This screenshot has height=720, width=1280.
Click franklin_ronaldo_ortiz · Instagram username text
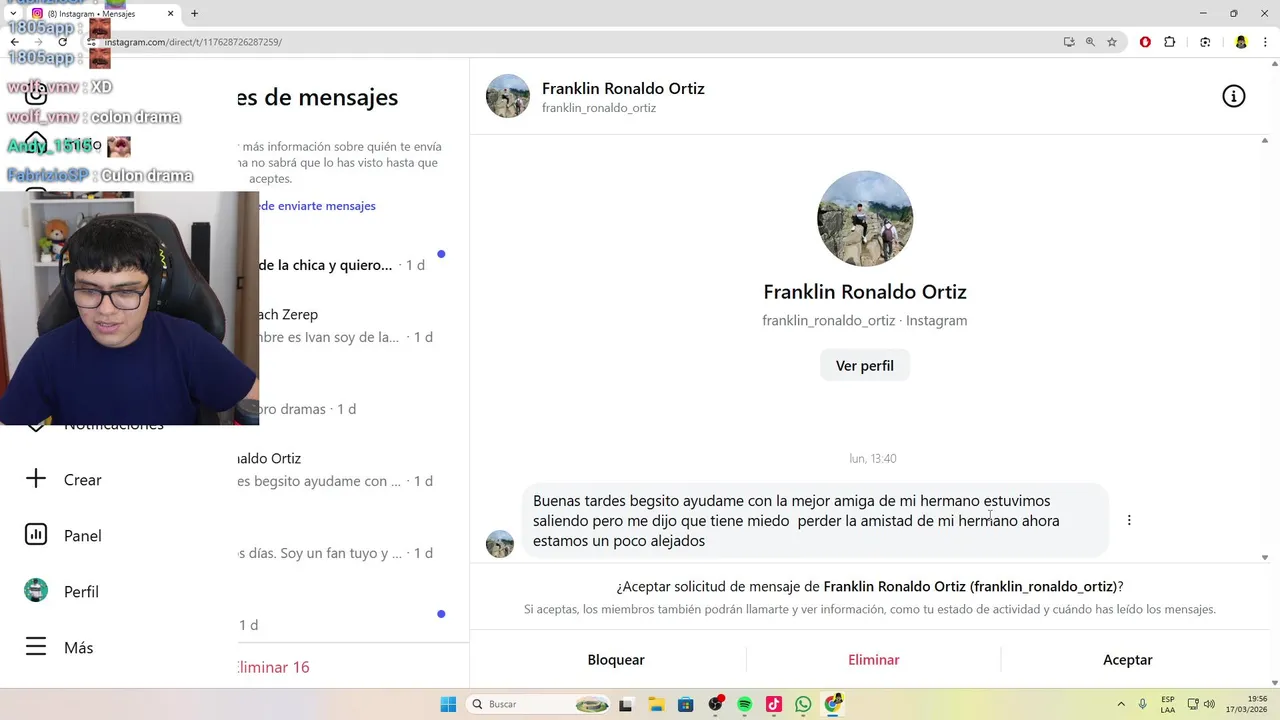[x=865, y=320]
